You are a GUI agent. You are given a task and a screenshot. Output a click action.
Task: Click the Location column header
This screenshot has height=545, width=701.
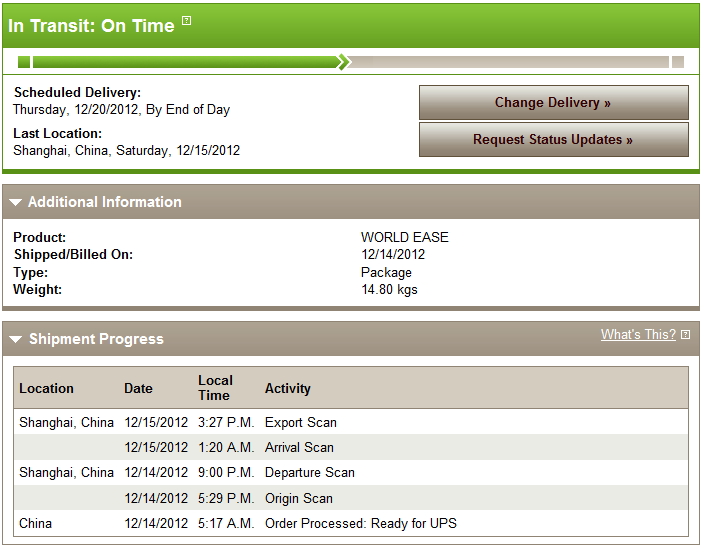point(46,388)
